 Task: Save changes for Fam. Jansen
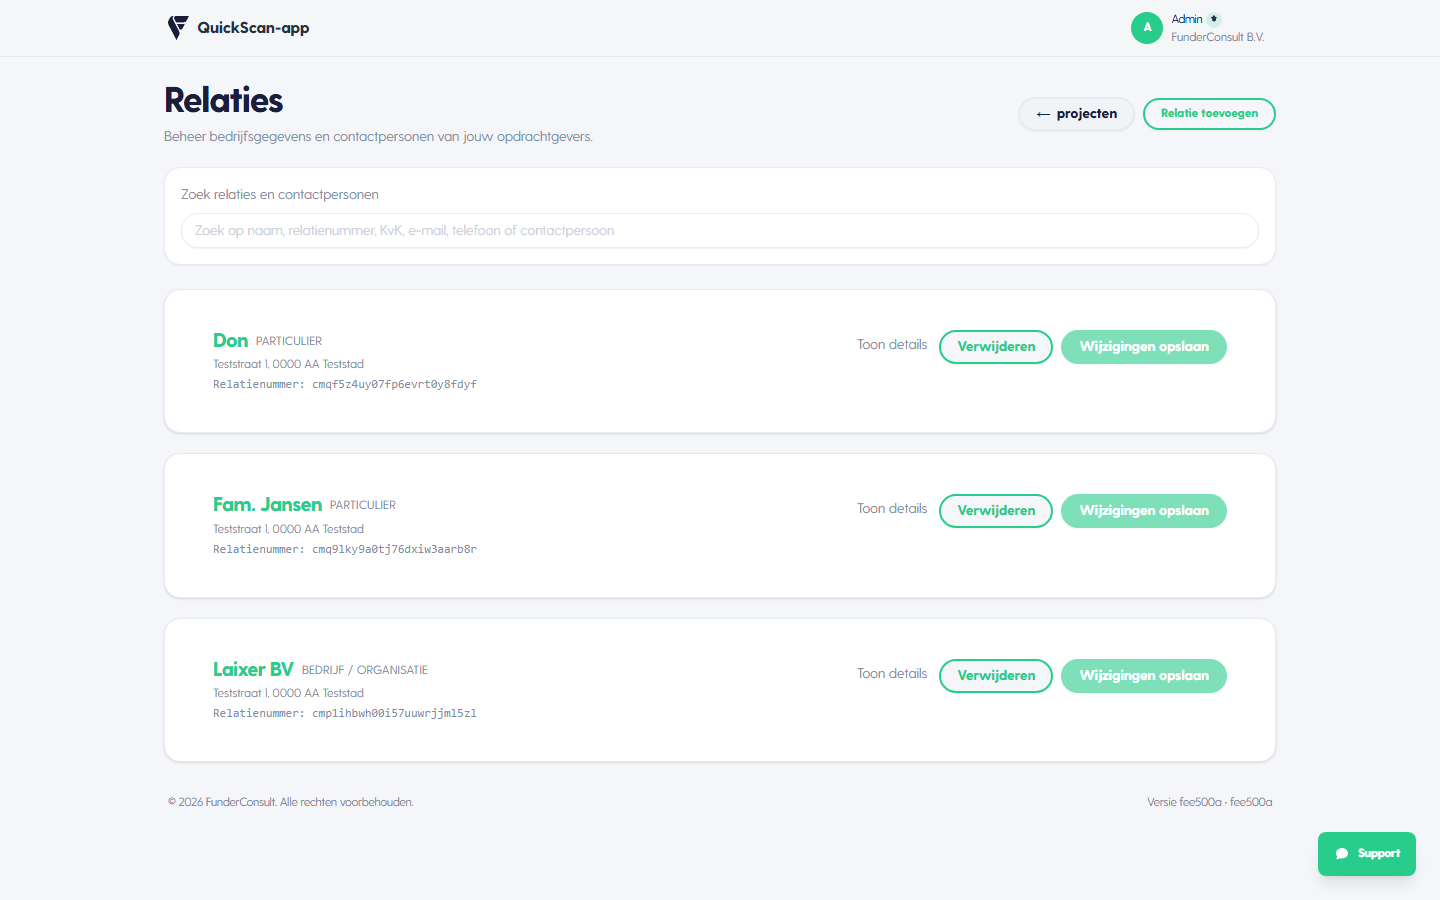(x=1144, y=511)
